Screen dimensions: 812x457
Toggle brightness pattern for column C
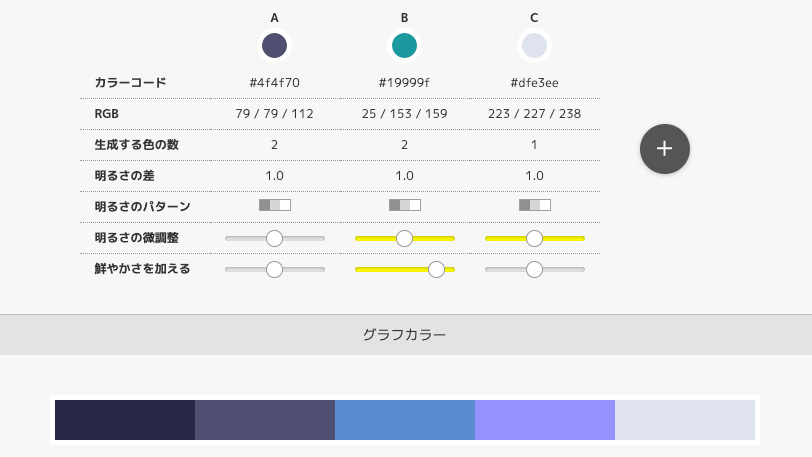click(x=535, y=205)
